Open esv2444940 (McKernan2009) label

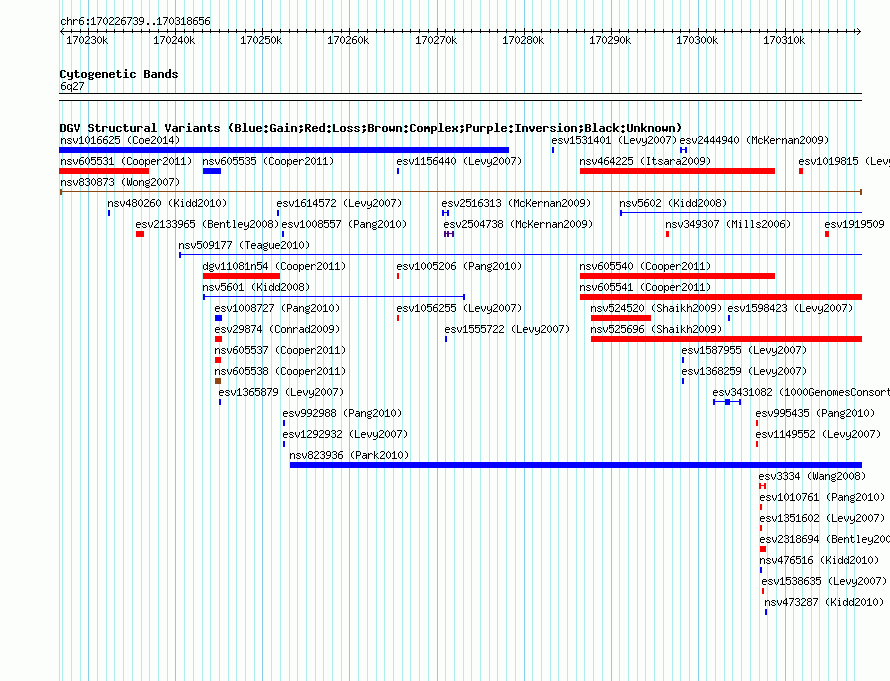coord(754,140)
